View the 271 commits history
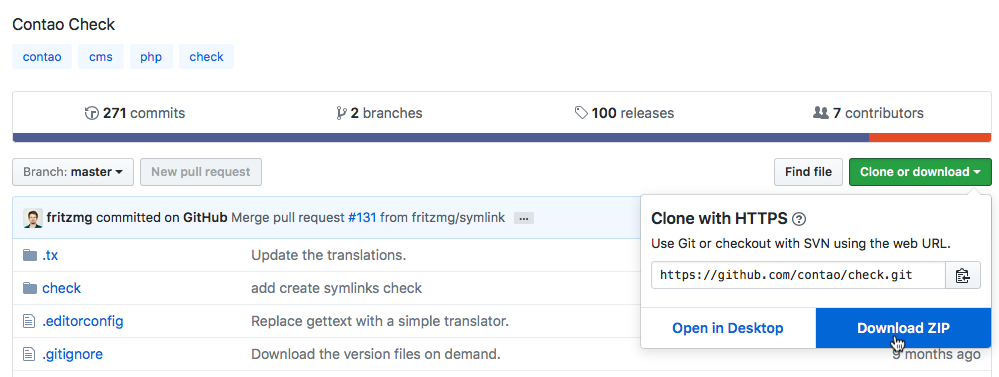 pyautogui.click(x=135, y=113)
